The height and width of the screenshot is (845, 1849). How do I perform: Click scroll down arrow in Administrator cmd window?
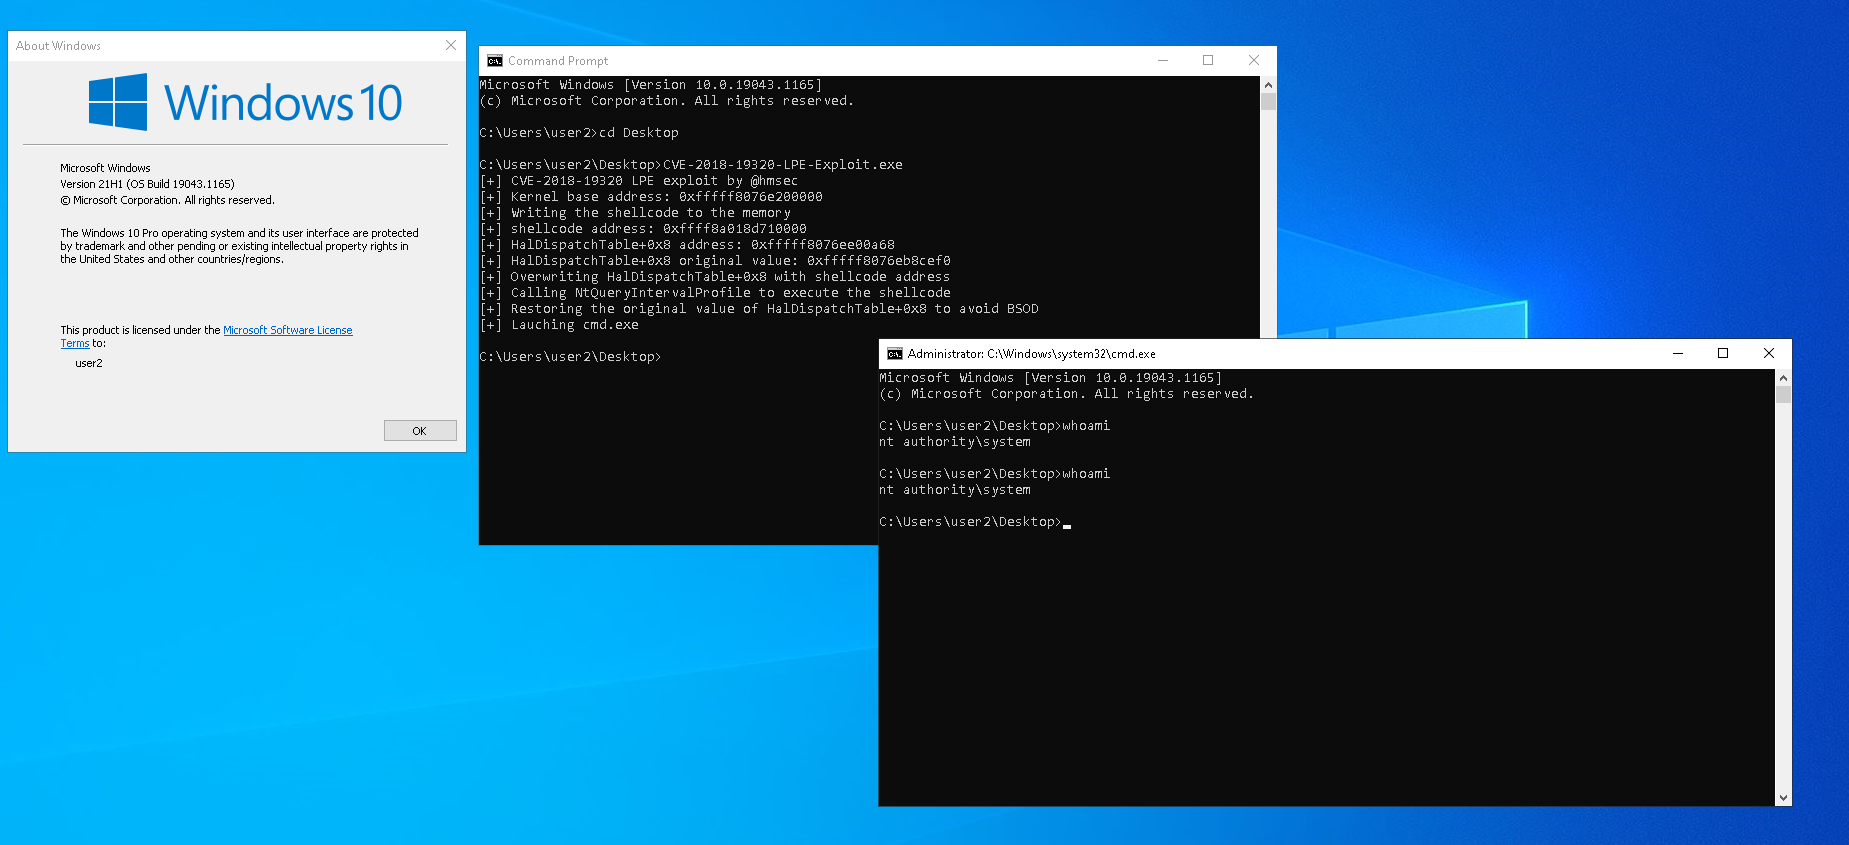click(1783, 798)
